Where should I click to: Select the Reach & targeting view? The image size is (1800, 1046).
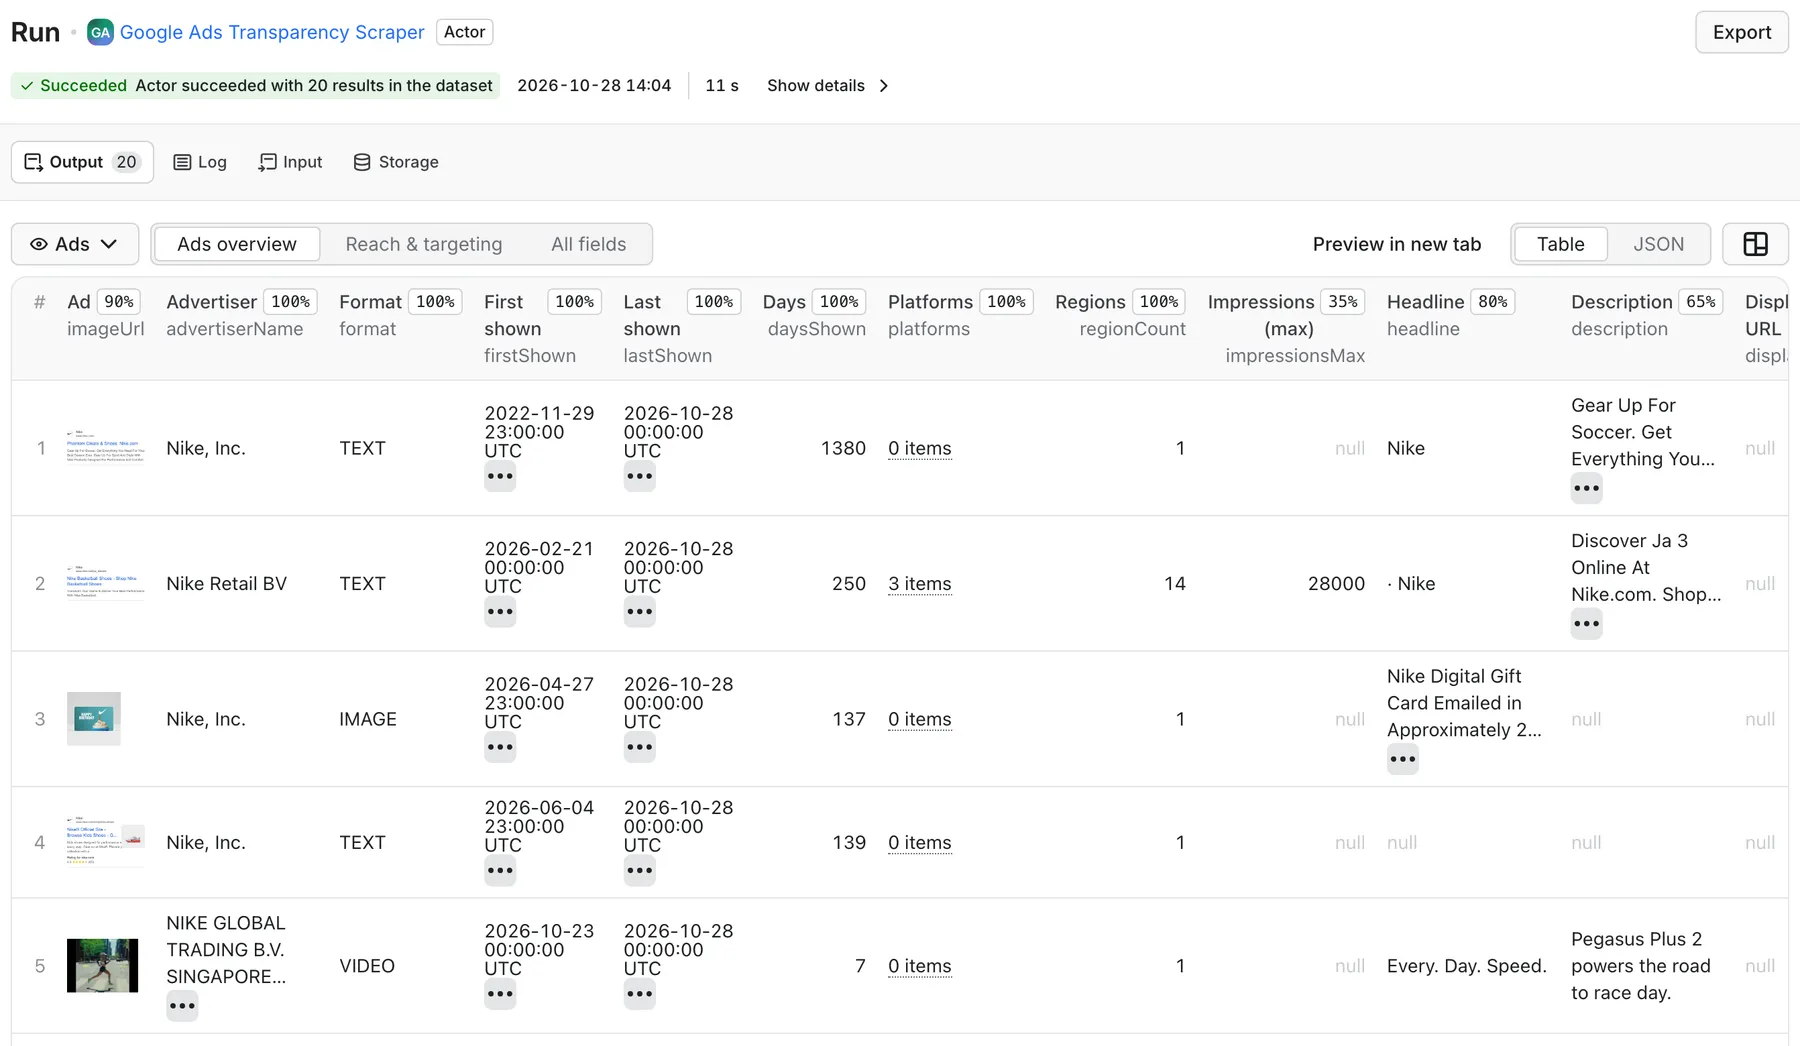(424, 244)
